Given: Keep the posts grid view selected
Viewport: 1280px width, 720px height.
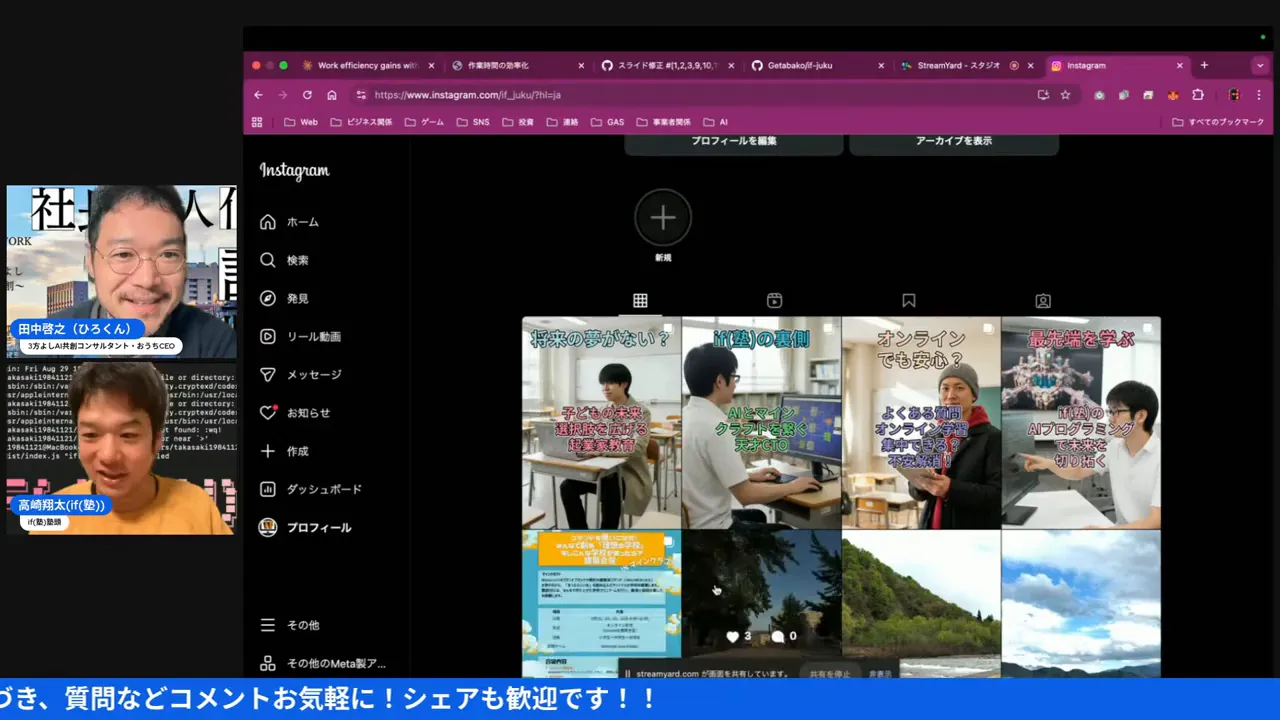Looking at the screenshot, I should pyautogui.click(x=640, y=300).
